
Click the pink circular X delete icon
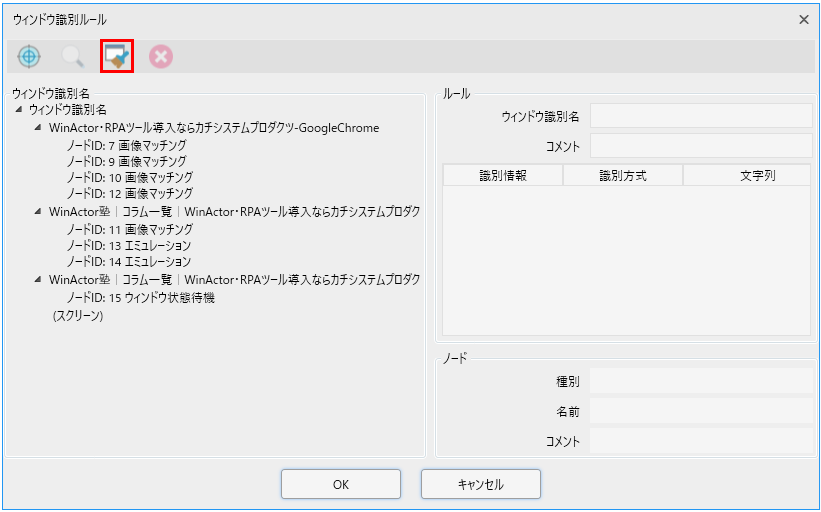click(x=161, y=57)
